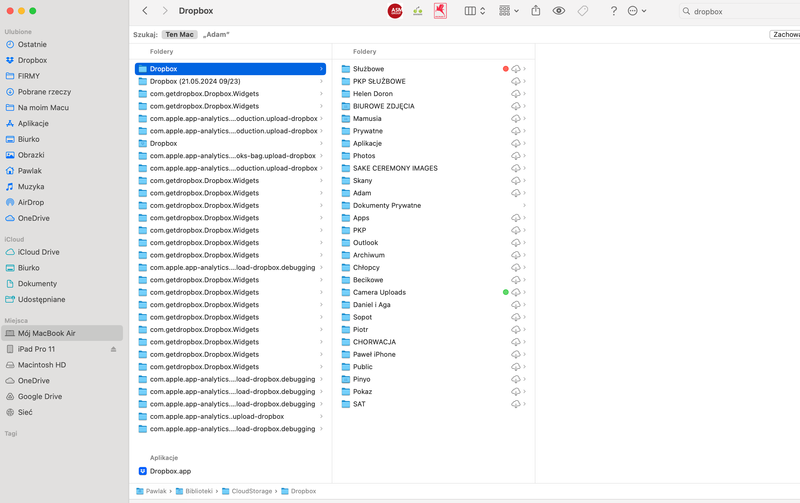
Task: Open the ellipsis more actions menu
Action: point(637,11)
